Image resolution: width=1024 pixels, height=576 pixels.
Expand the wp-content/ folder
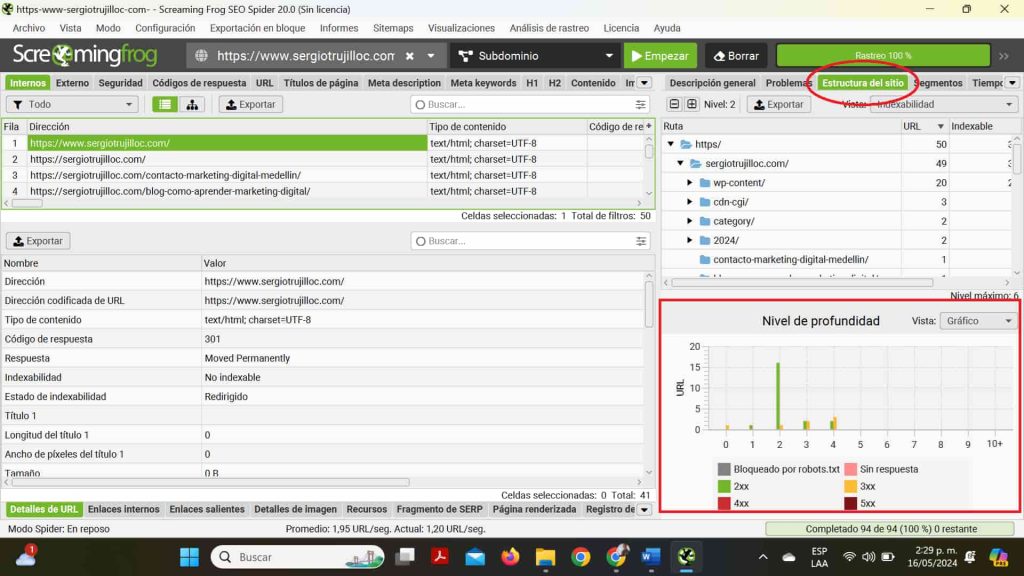pos(690,183)
